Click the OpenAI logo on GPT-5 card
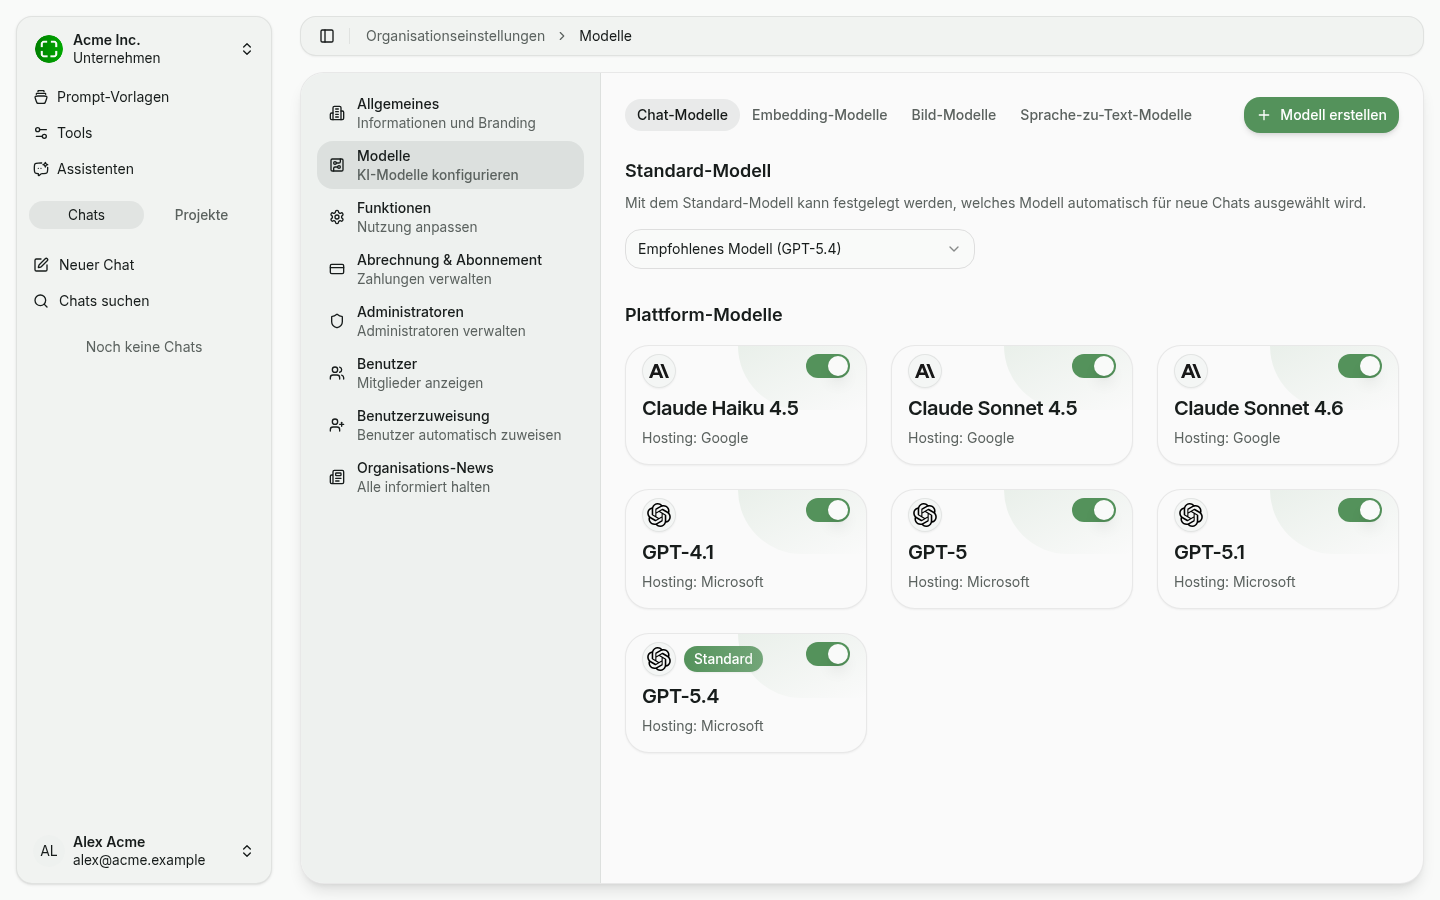The width and height of the screenshot is (1440, 900). 925,515
